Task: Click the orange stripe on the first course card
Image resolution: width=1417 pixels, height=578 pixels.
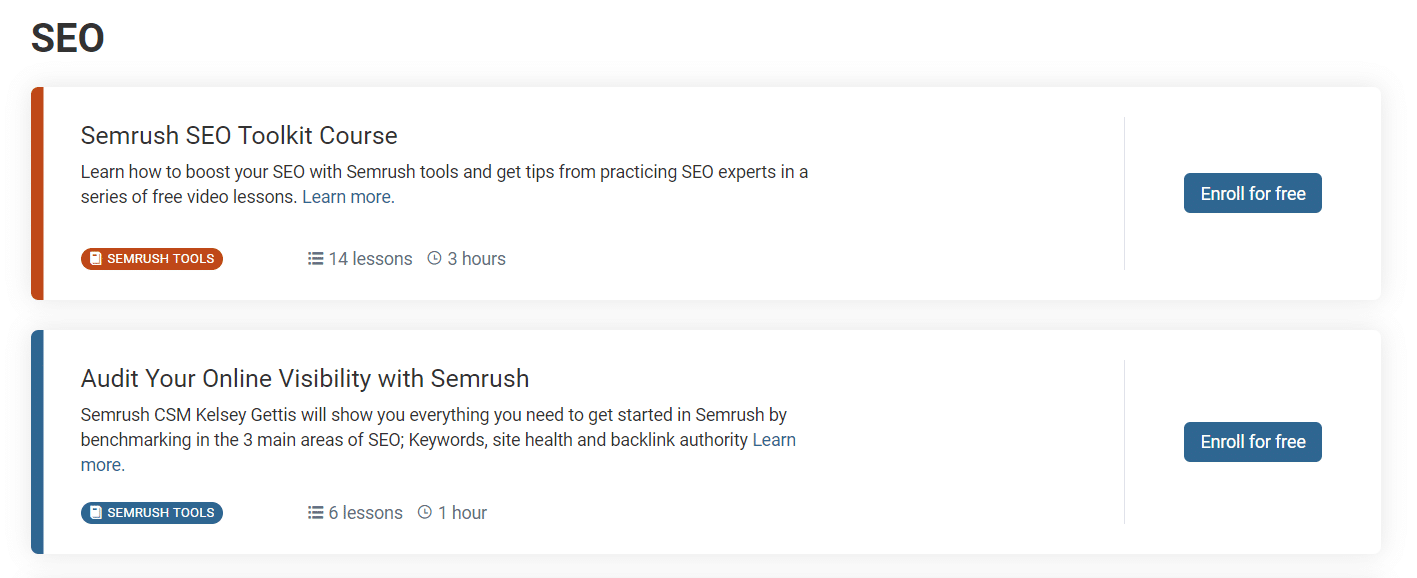Action: 37,193
